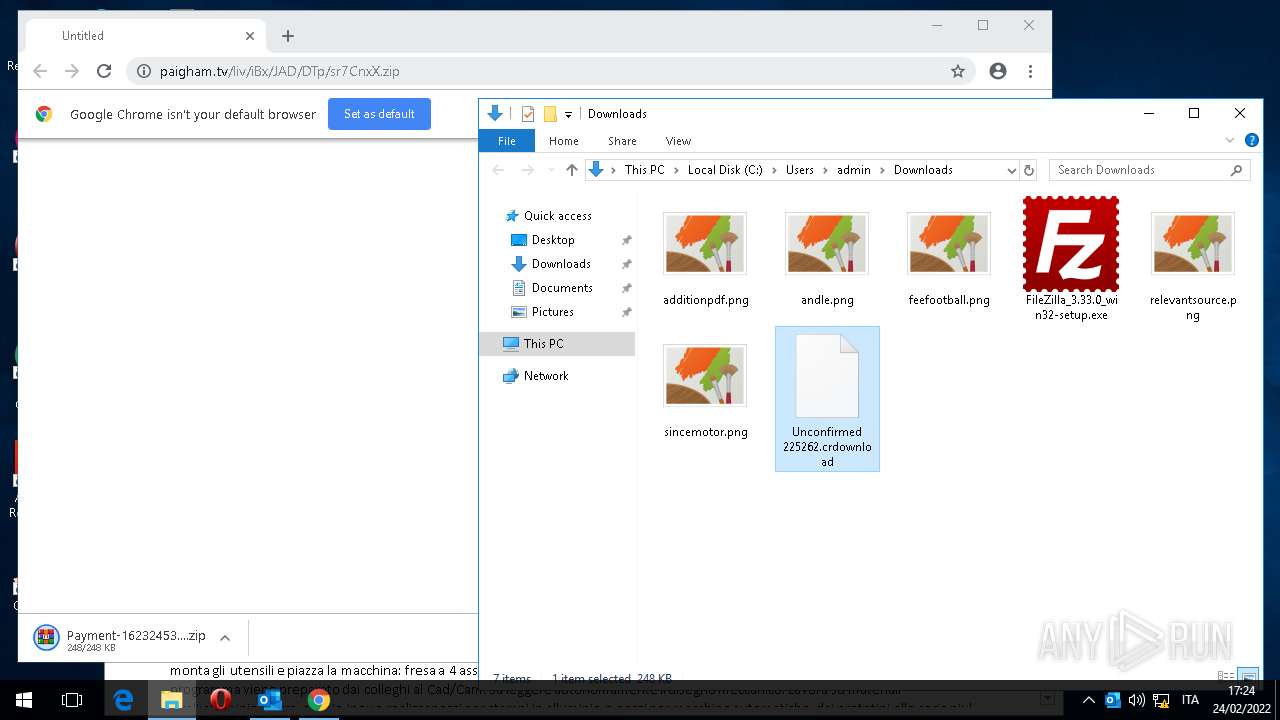This screenshot has width=1280, height=720.
Task: Expand address bar history dropdown
Action: [1011, 170]
